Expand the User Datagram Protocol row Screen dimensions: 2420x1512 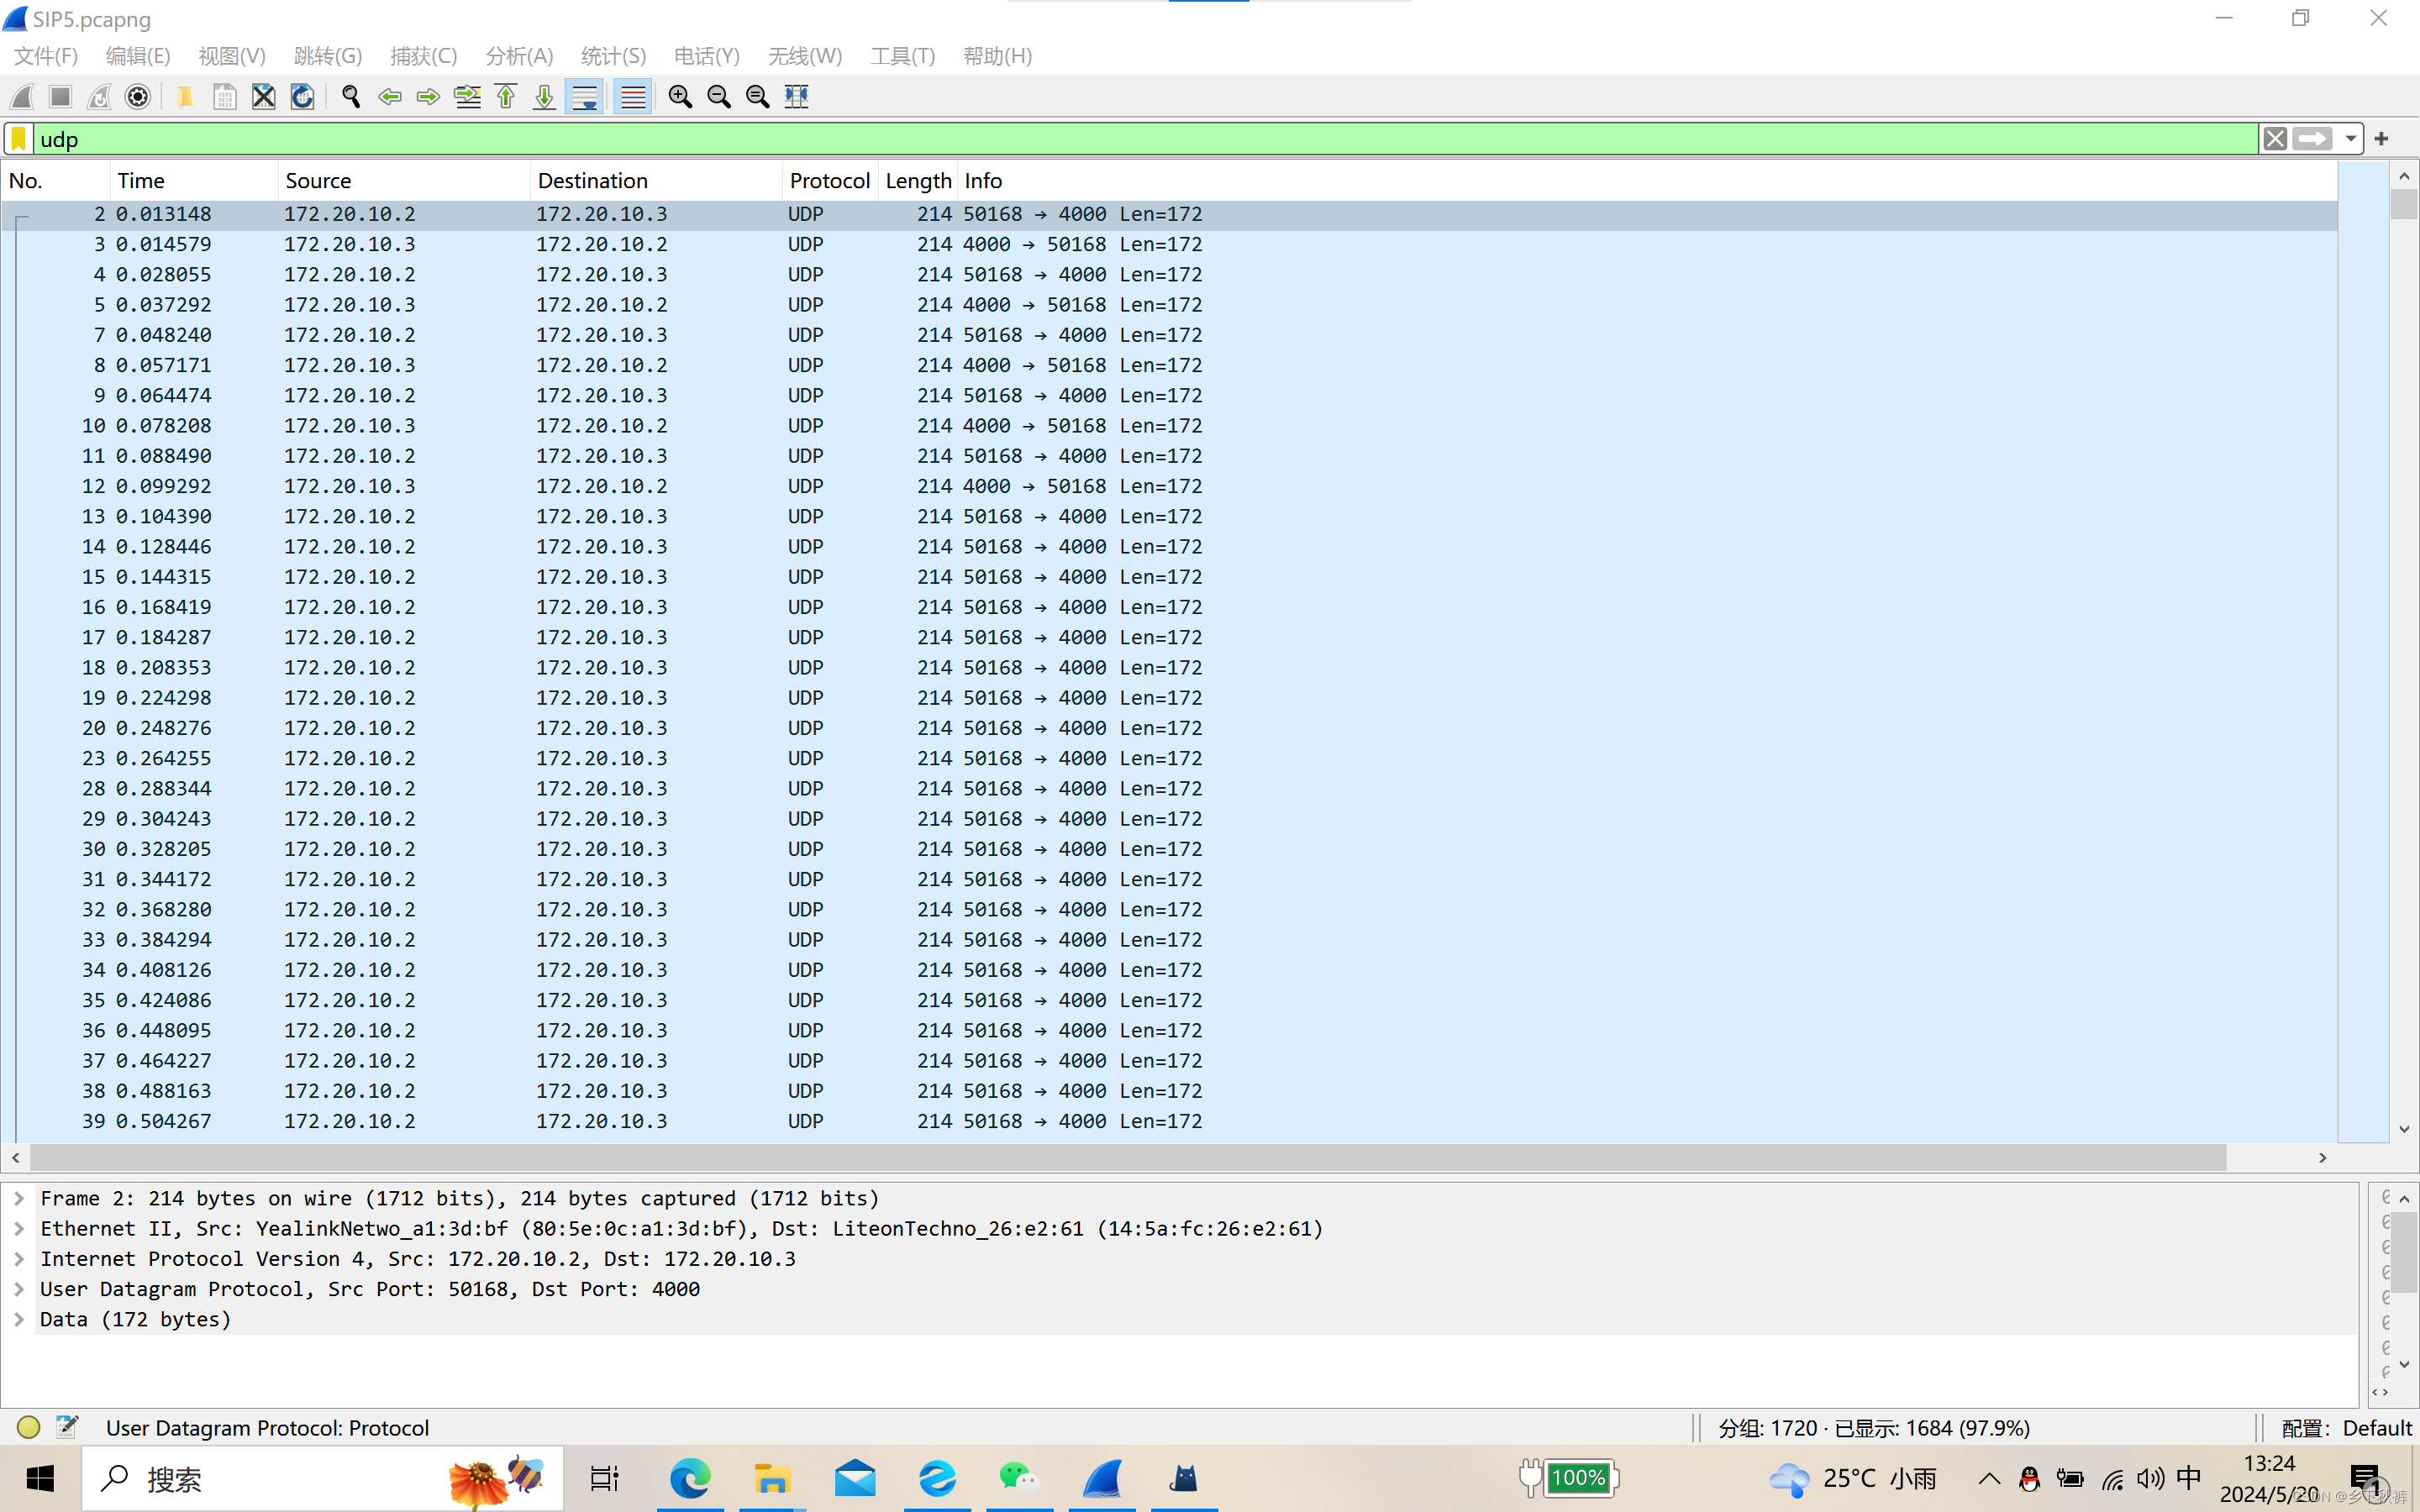(19, 1289)
